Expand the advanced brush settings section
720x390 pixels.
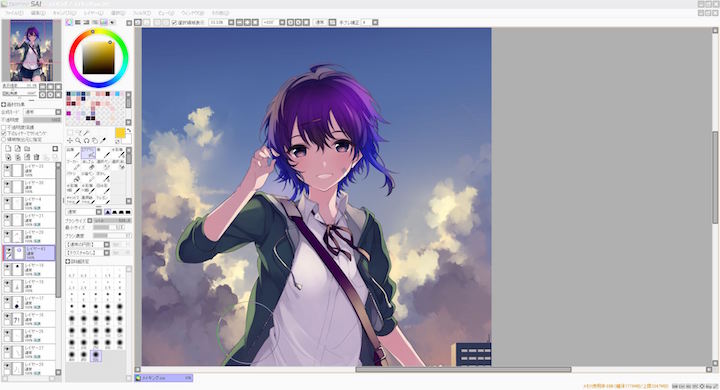pos(68,261)
